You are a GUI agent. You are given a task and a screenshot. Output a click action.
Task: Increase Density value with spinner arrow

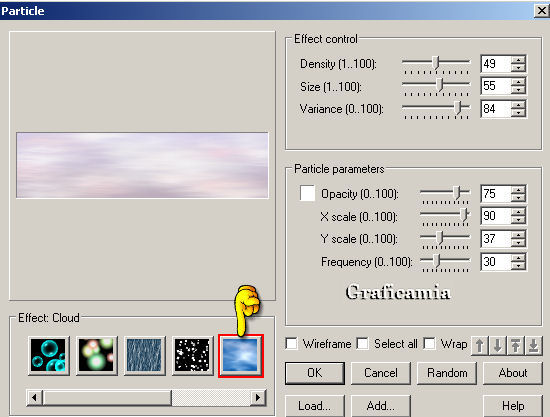[518, 60]
